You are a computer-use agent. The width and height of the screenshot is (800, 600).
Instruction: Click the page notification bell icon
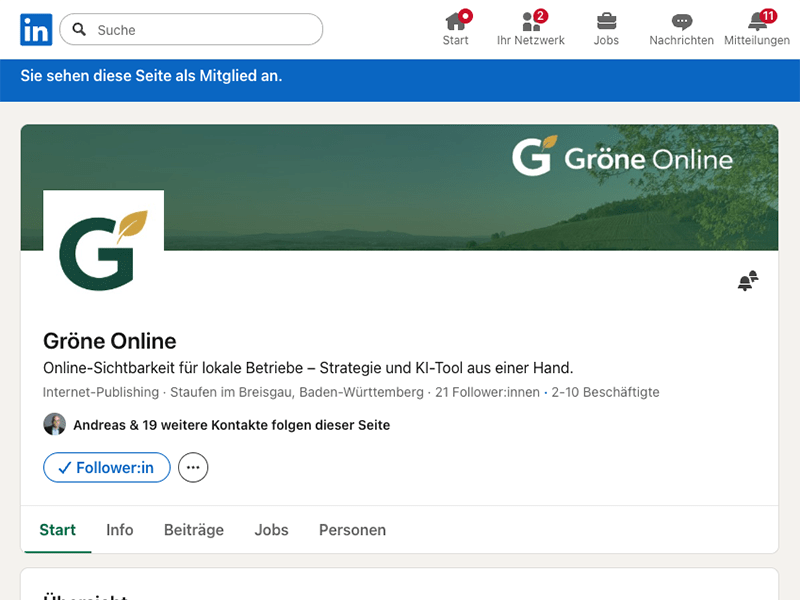click(x=748, y=281)
